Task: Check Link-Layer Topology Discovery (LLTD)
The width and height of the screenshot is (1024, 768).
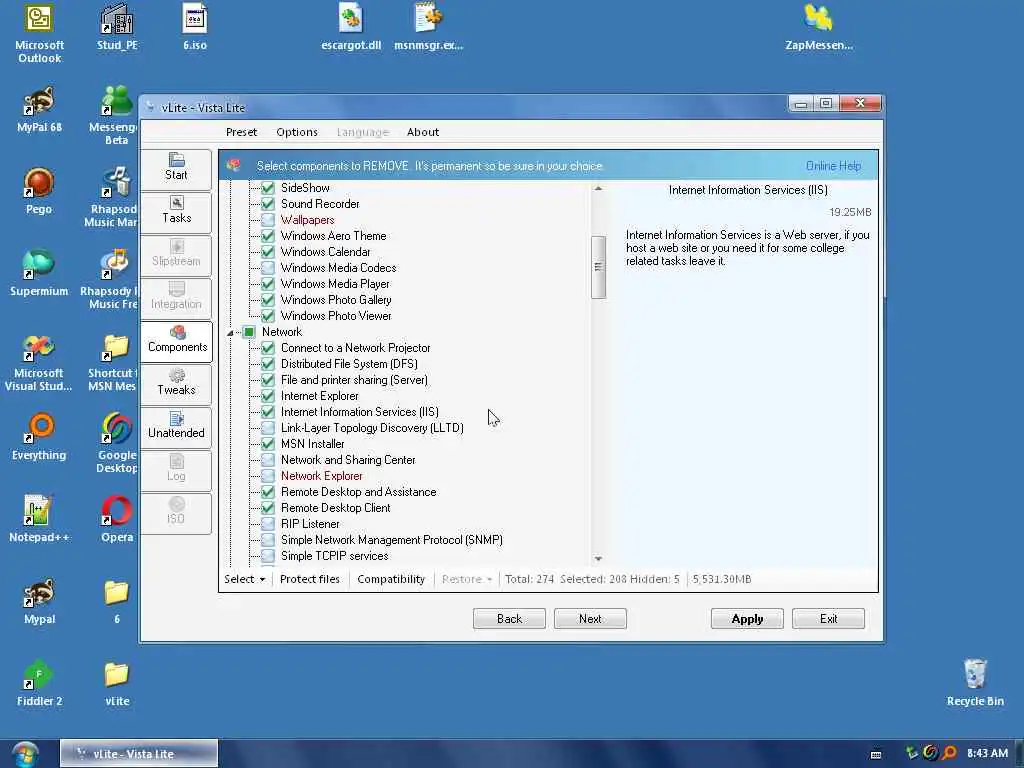Action: coord(268,428)
